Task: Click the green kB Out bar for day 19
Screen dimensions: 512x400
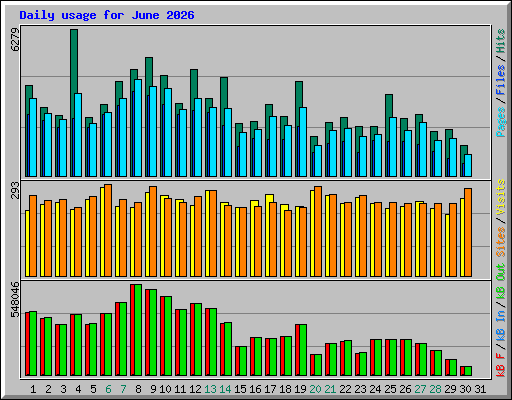Action: click(303, 350)
